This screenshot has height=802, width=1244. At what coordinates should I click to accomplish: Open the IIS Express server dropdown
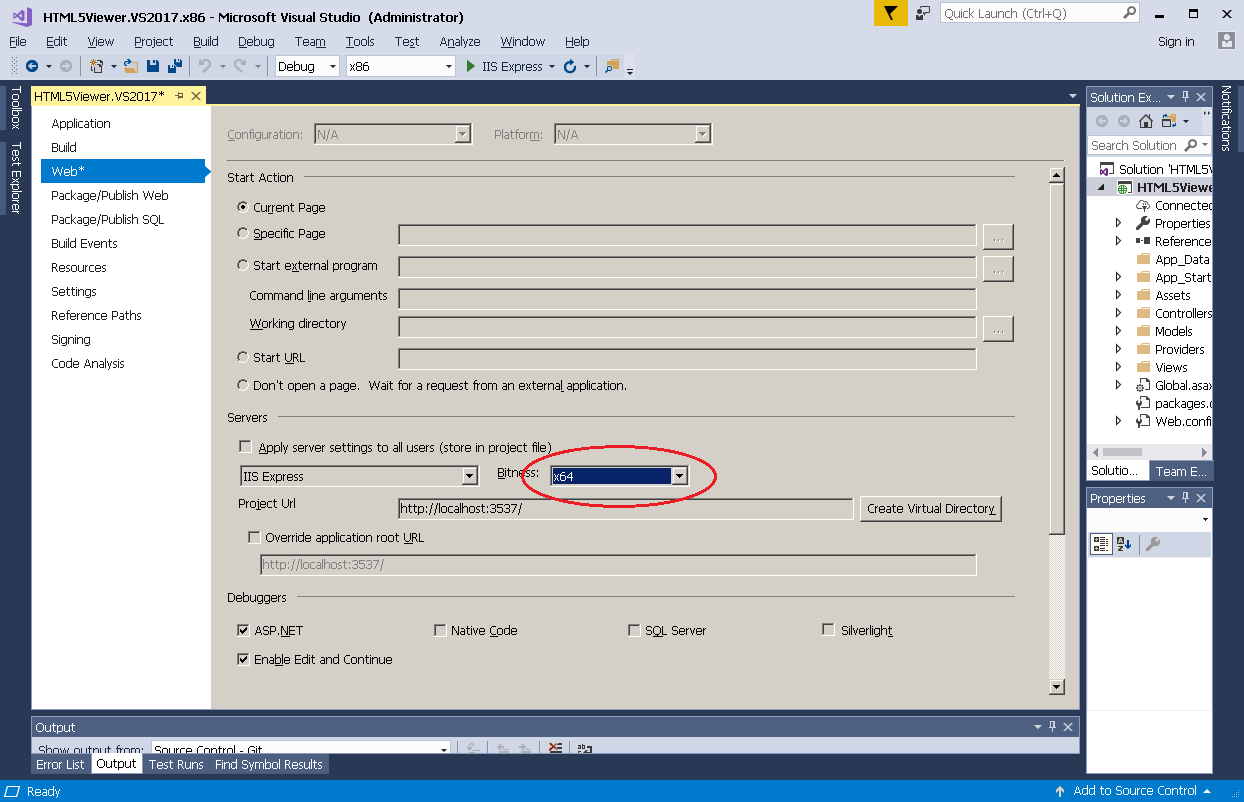coord(469,476)
